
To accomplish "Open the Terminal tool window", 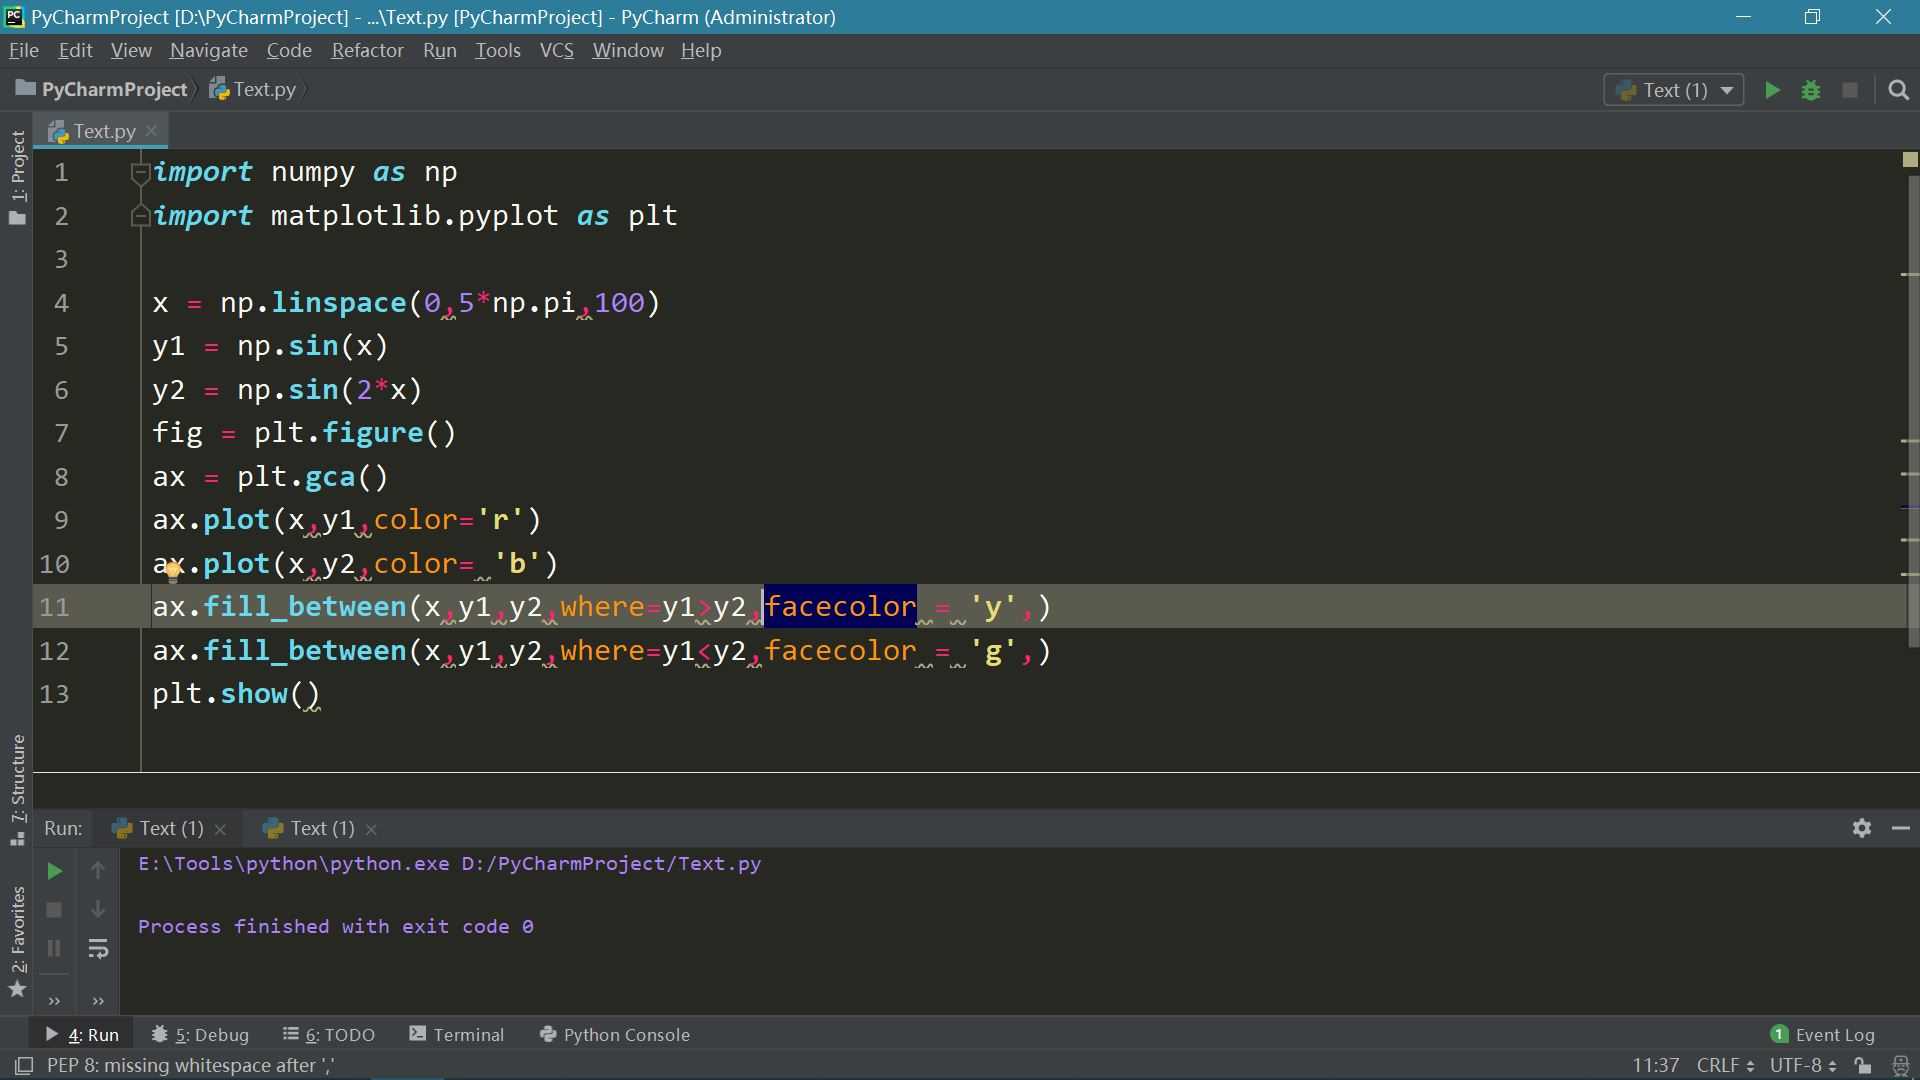I will [457, 1034].
